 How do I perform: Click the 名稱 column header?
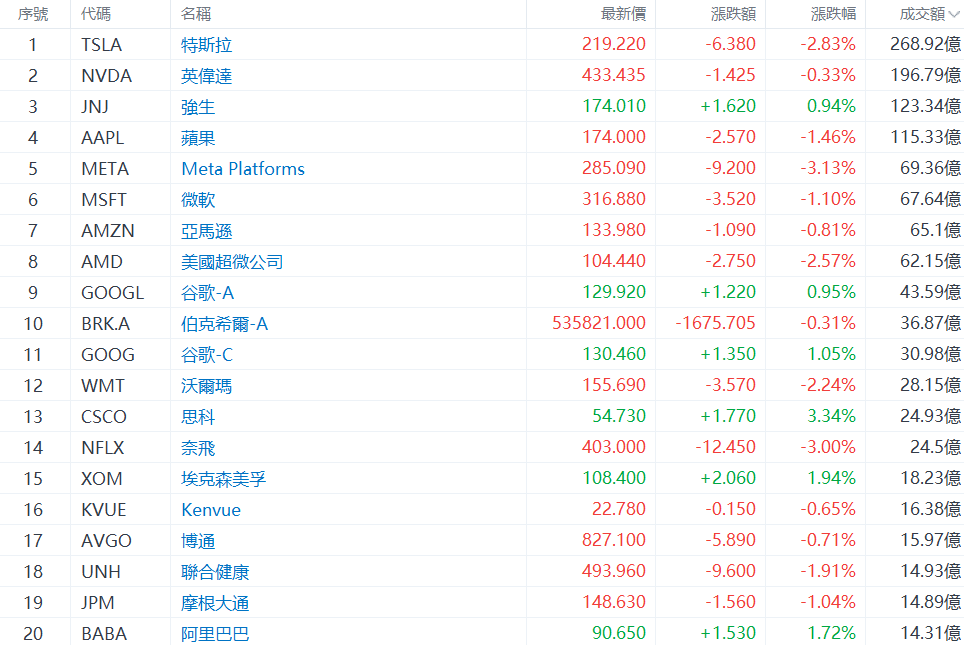(x=196, y=14)
